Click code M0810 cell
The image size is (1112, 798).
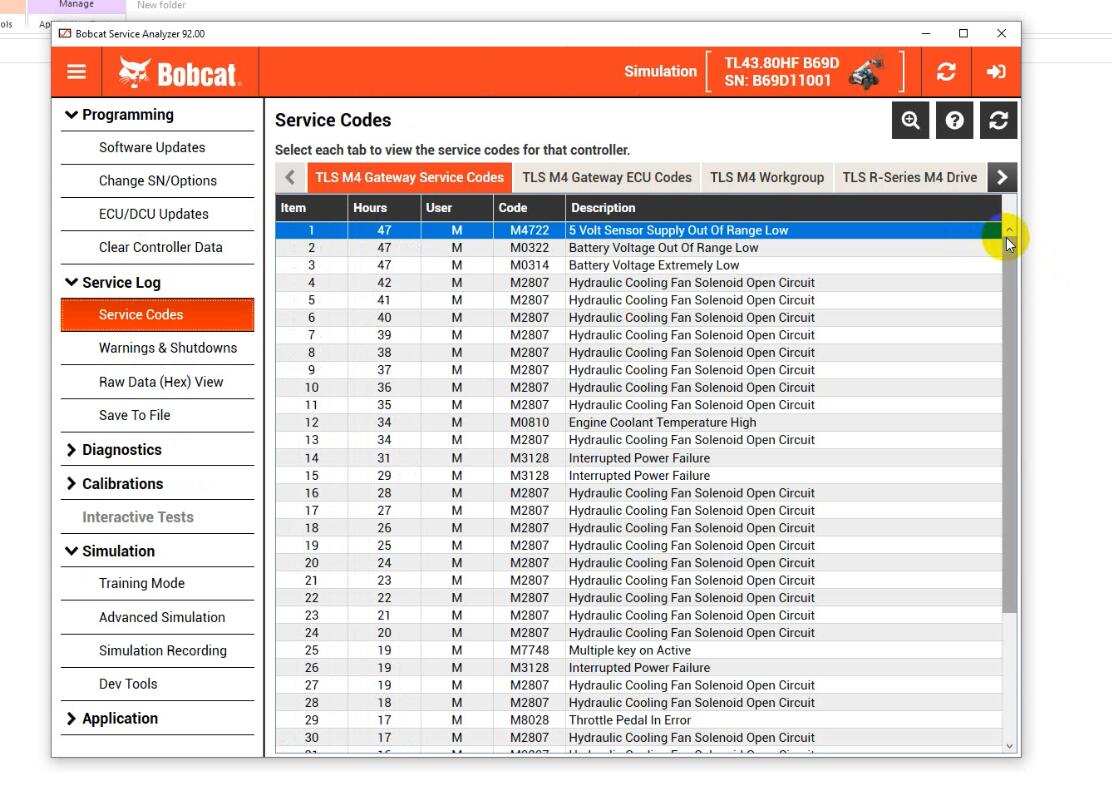[529, 423]
